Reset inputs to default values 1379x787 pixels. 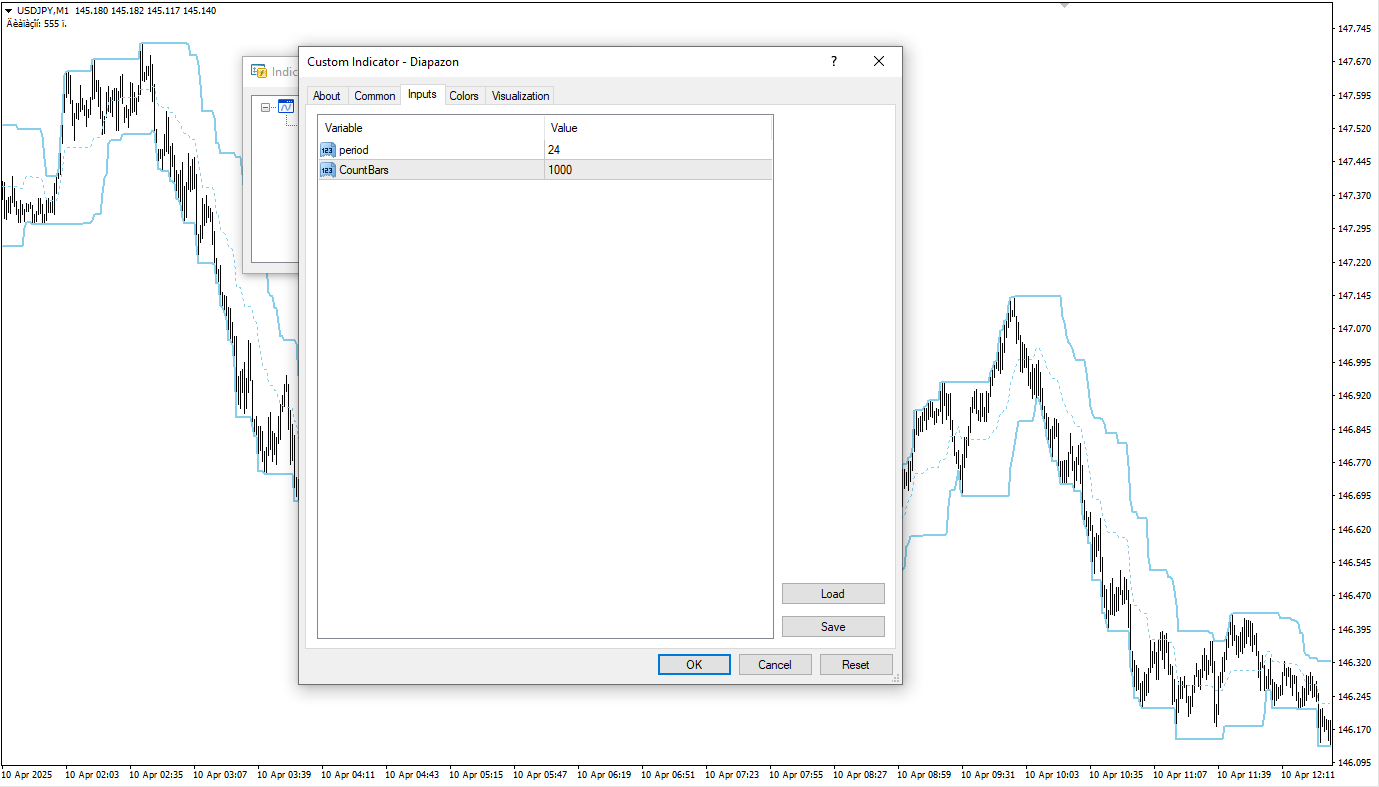pyautogui.click(x=856, y=665)
